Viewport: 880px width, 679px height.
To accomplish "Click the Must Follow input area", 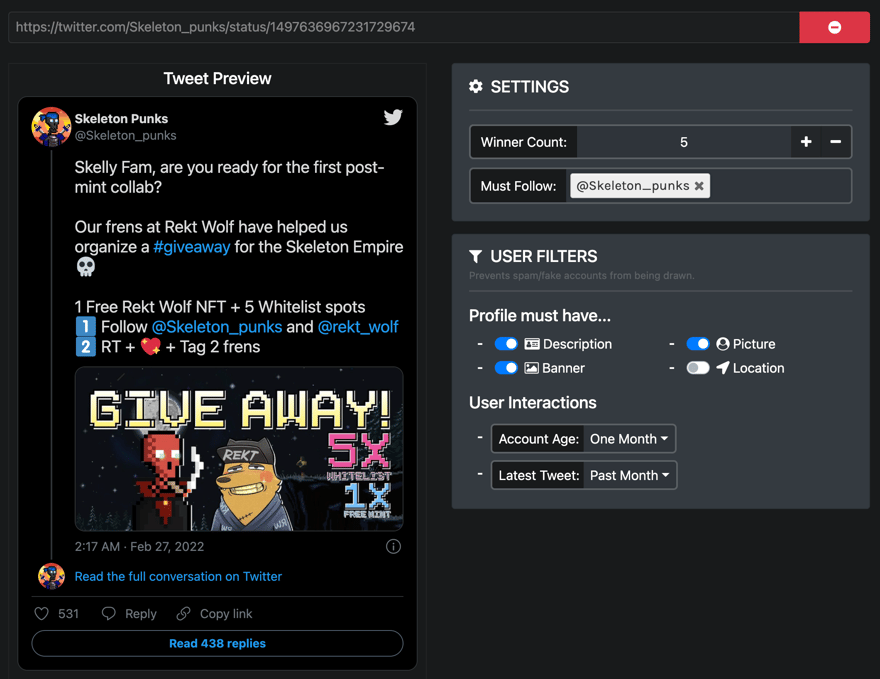I will [780, 186].
